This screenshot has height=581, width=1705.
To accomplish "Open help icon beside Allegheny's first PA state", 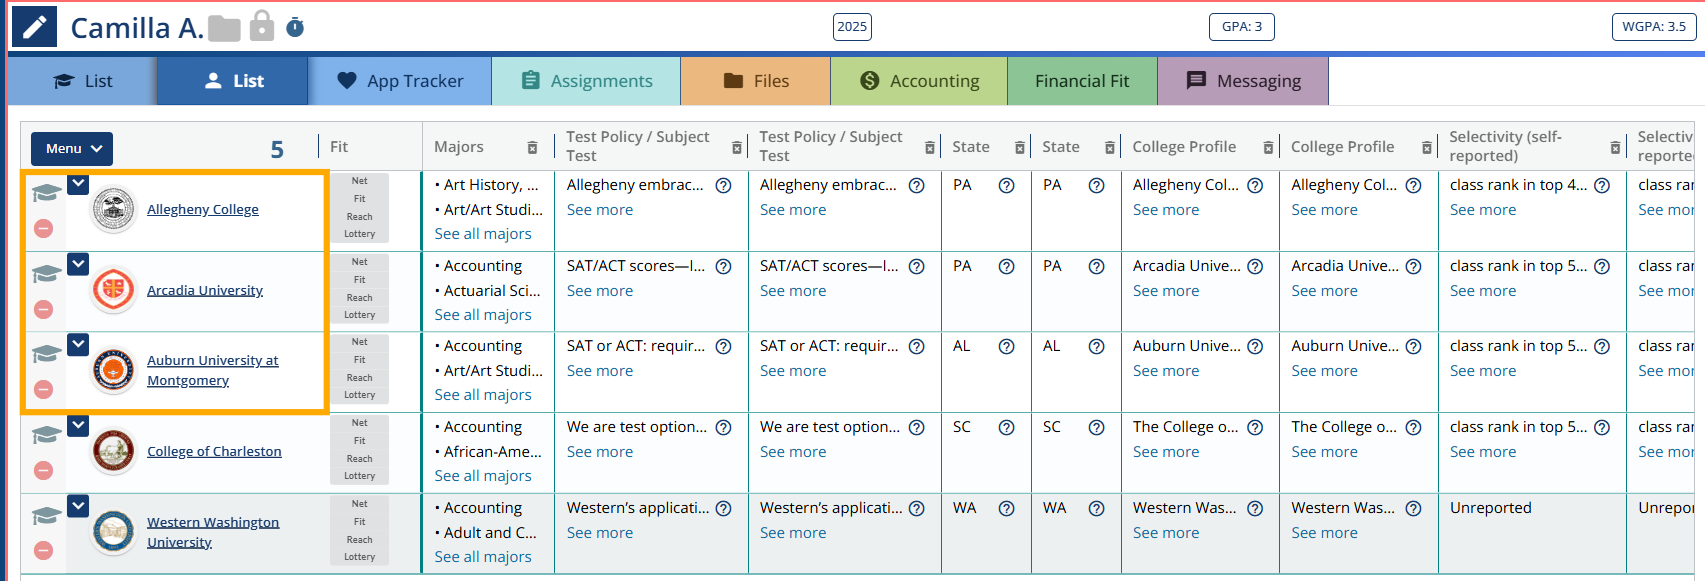I will pos(1007,185).
